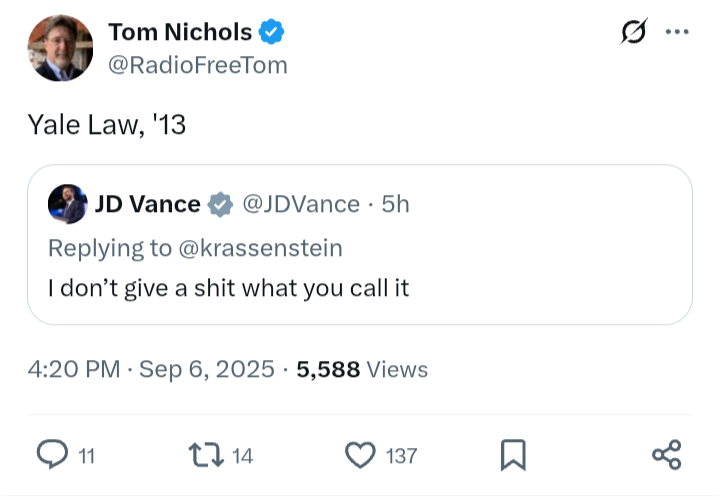The width and height of the screenshot is (720, 500).
Task: Click the 5h timestamp on quoted tweet
Action: pos(396,204)
